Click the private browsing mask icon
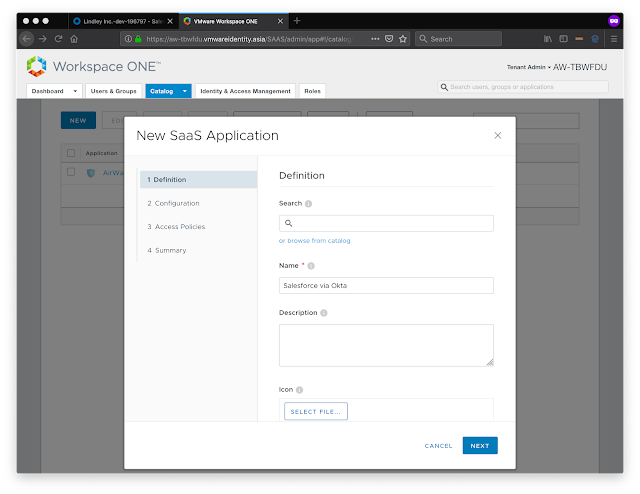The height and width of the screenshot is (494, 640). tap(613, 21)
